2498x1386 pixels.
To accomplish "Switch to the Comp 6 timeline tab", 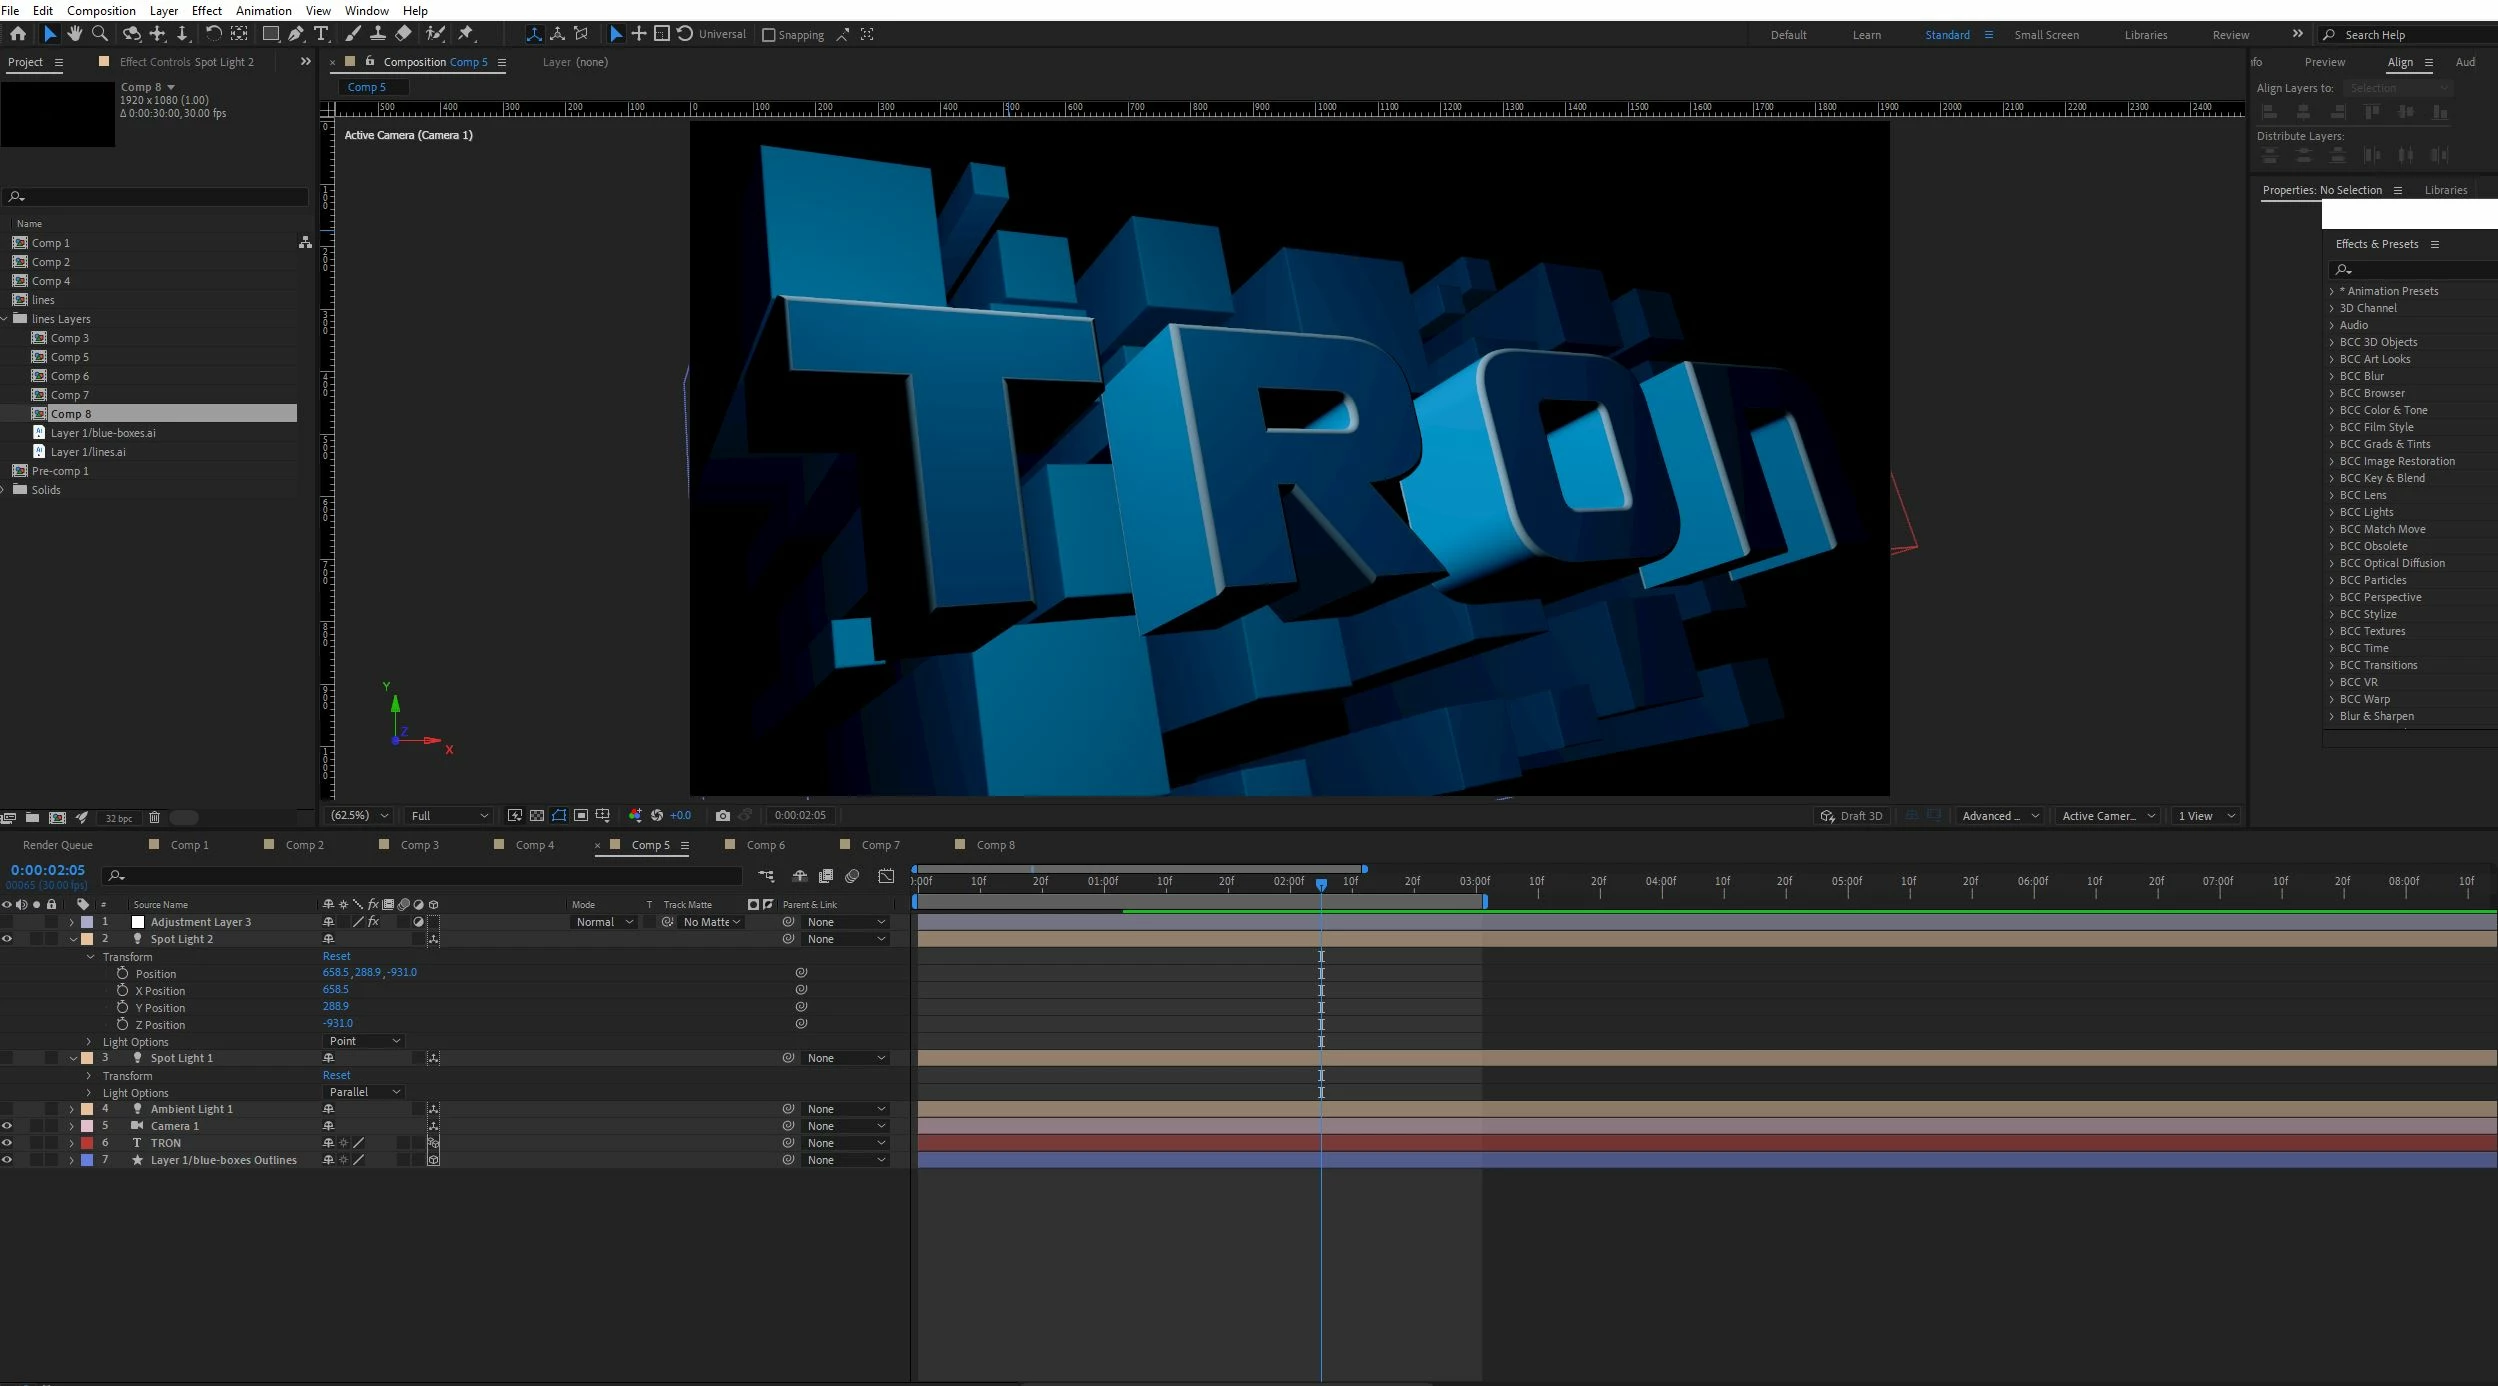I will pyautogui.click(x=765, y=845).
